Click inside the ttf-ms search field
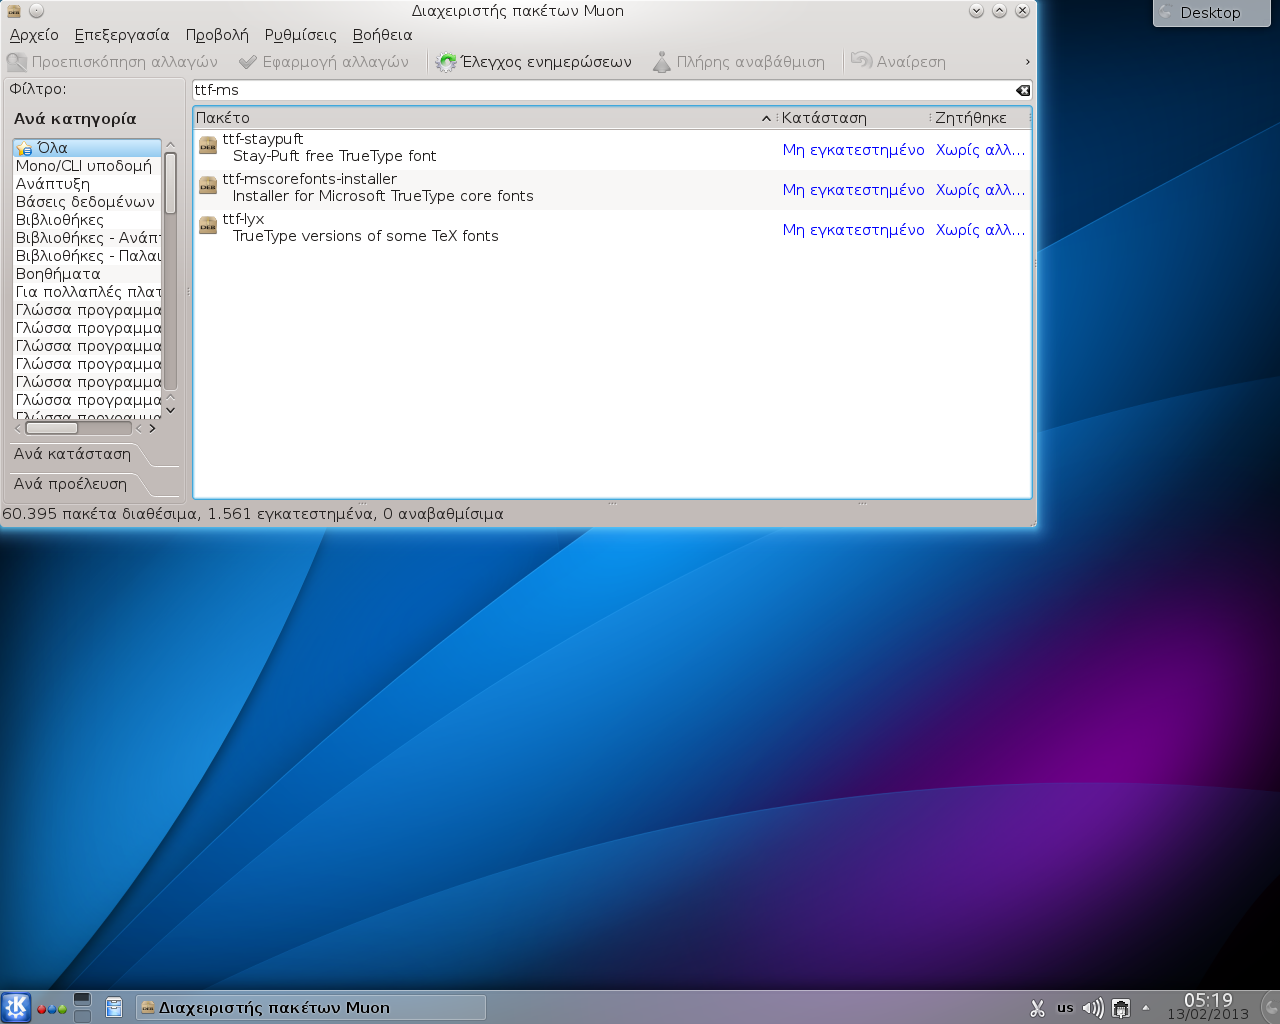 [600, 90]
